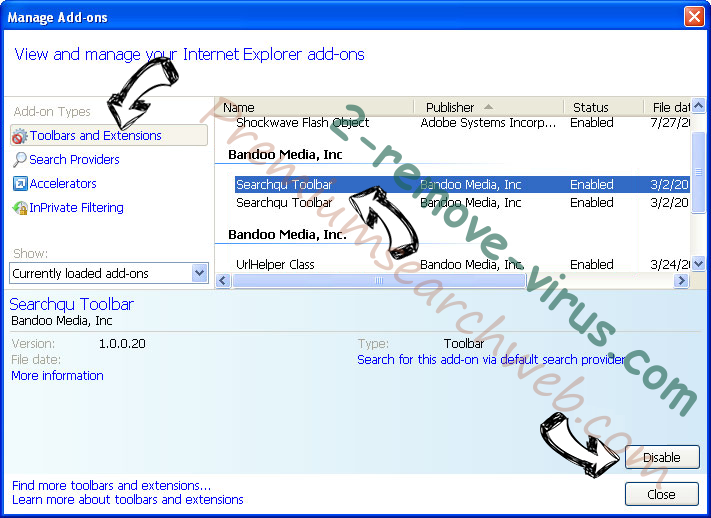This screenshot has height=518, width=711.
Task: Click the Close button
Action: (x=662, y=494)
